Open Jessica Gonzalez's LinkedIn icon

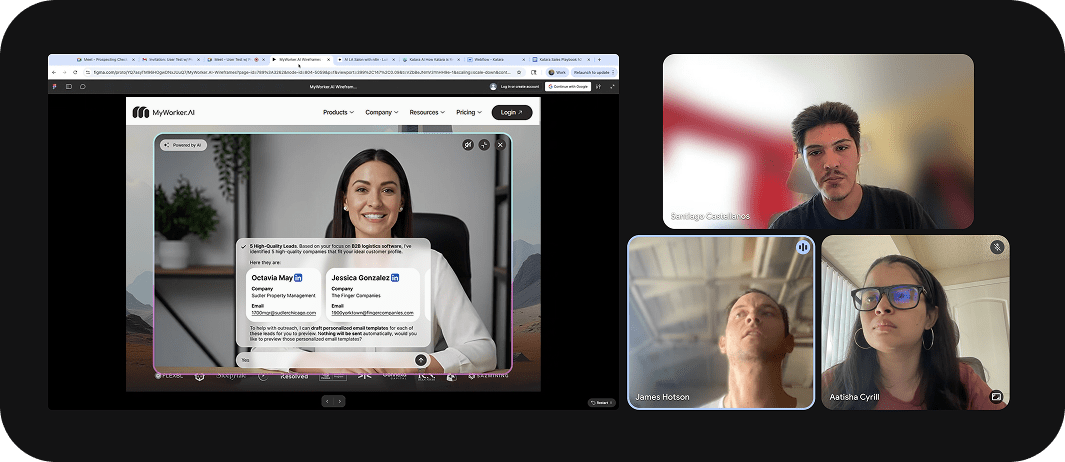click(x=395, y=277)
